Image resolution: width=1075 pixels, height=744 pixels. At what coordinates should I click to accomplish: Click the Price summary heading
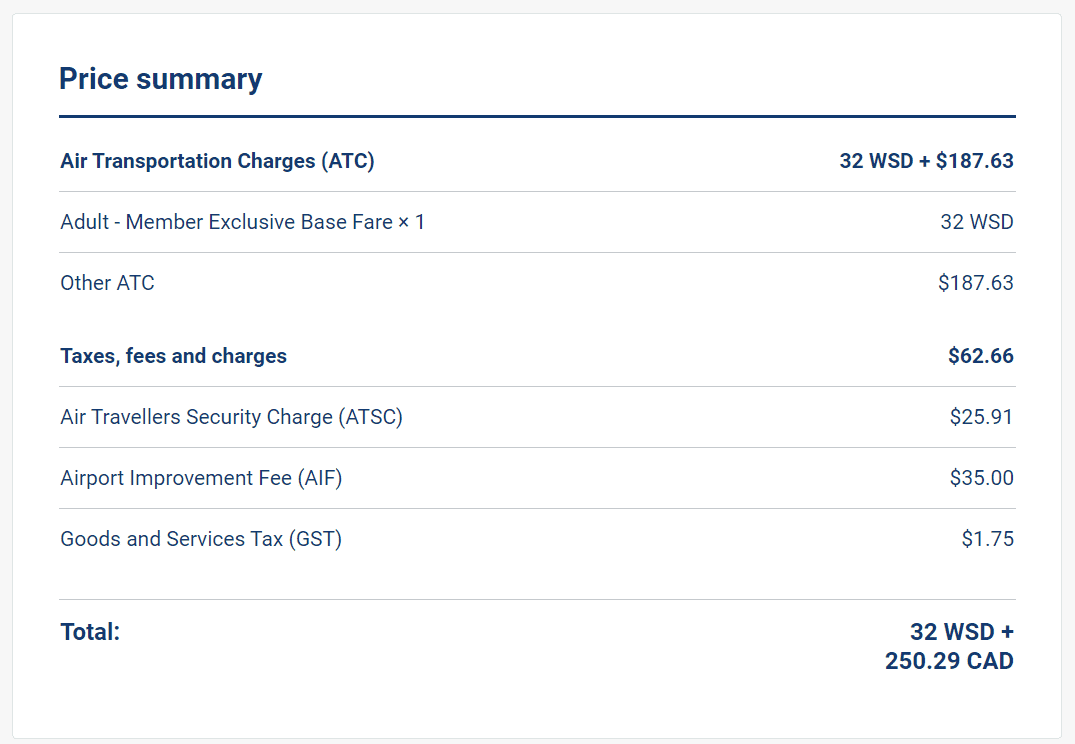point(160,79)
